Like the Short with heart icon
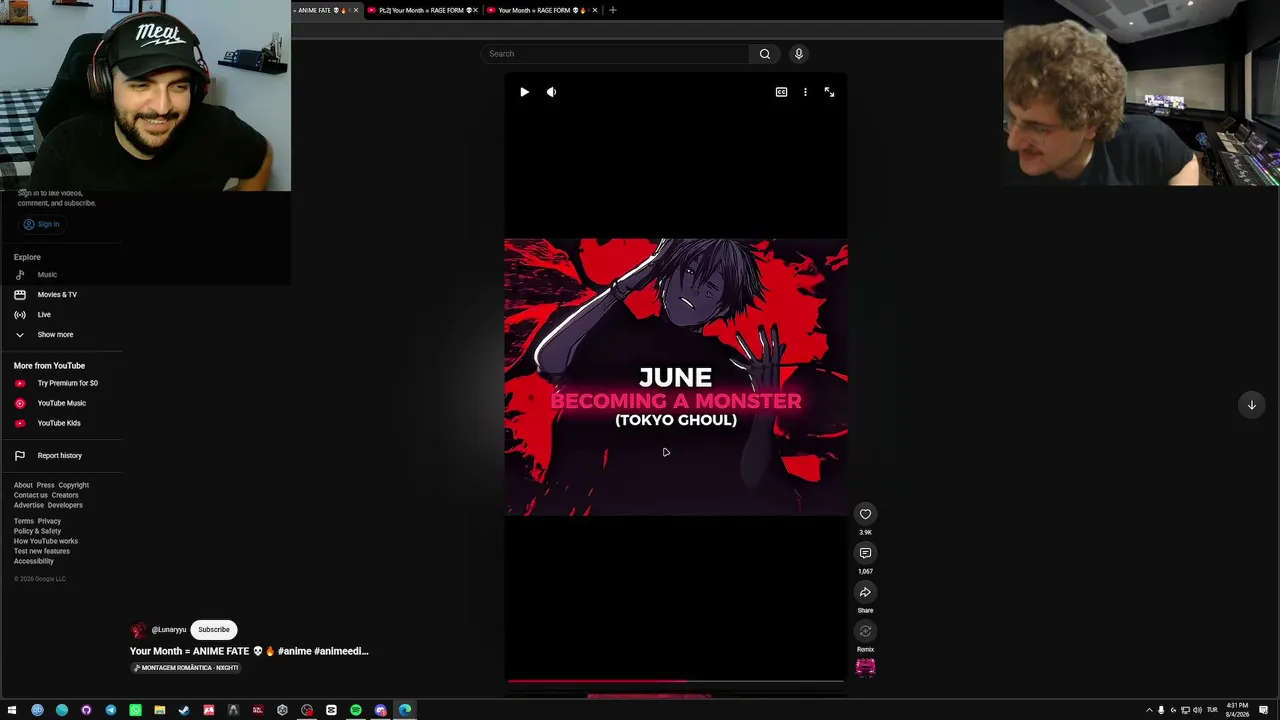This screenshot has height=720, width=1280. [x=865, y=514]
